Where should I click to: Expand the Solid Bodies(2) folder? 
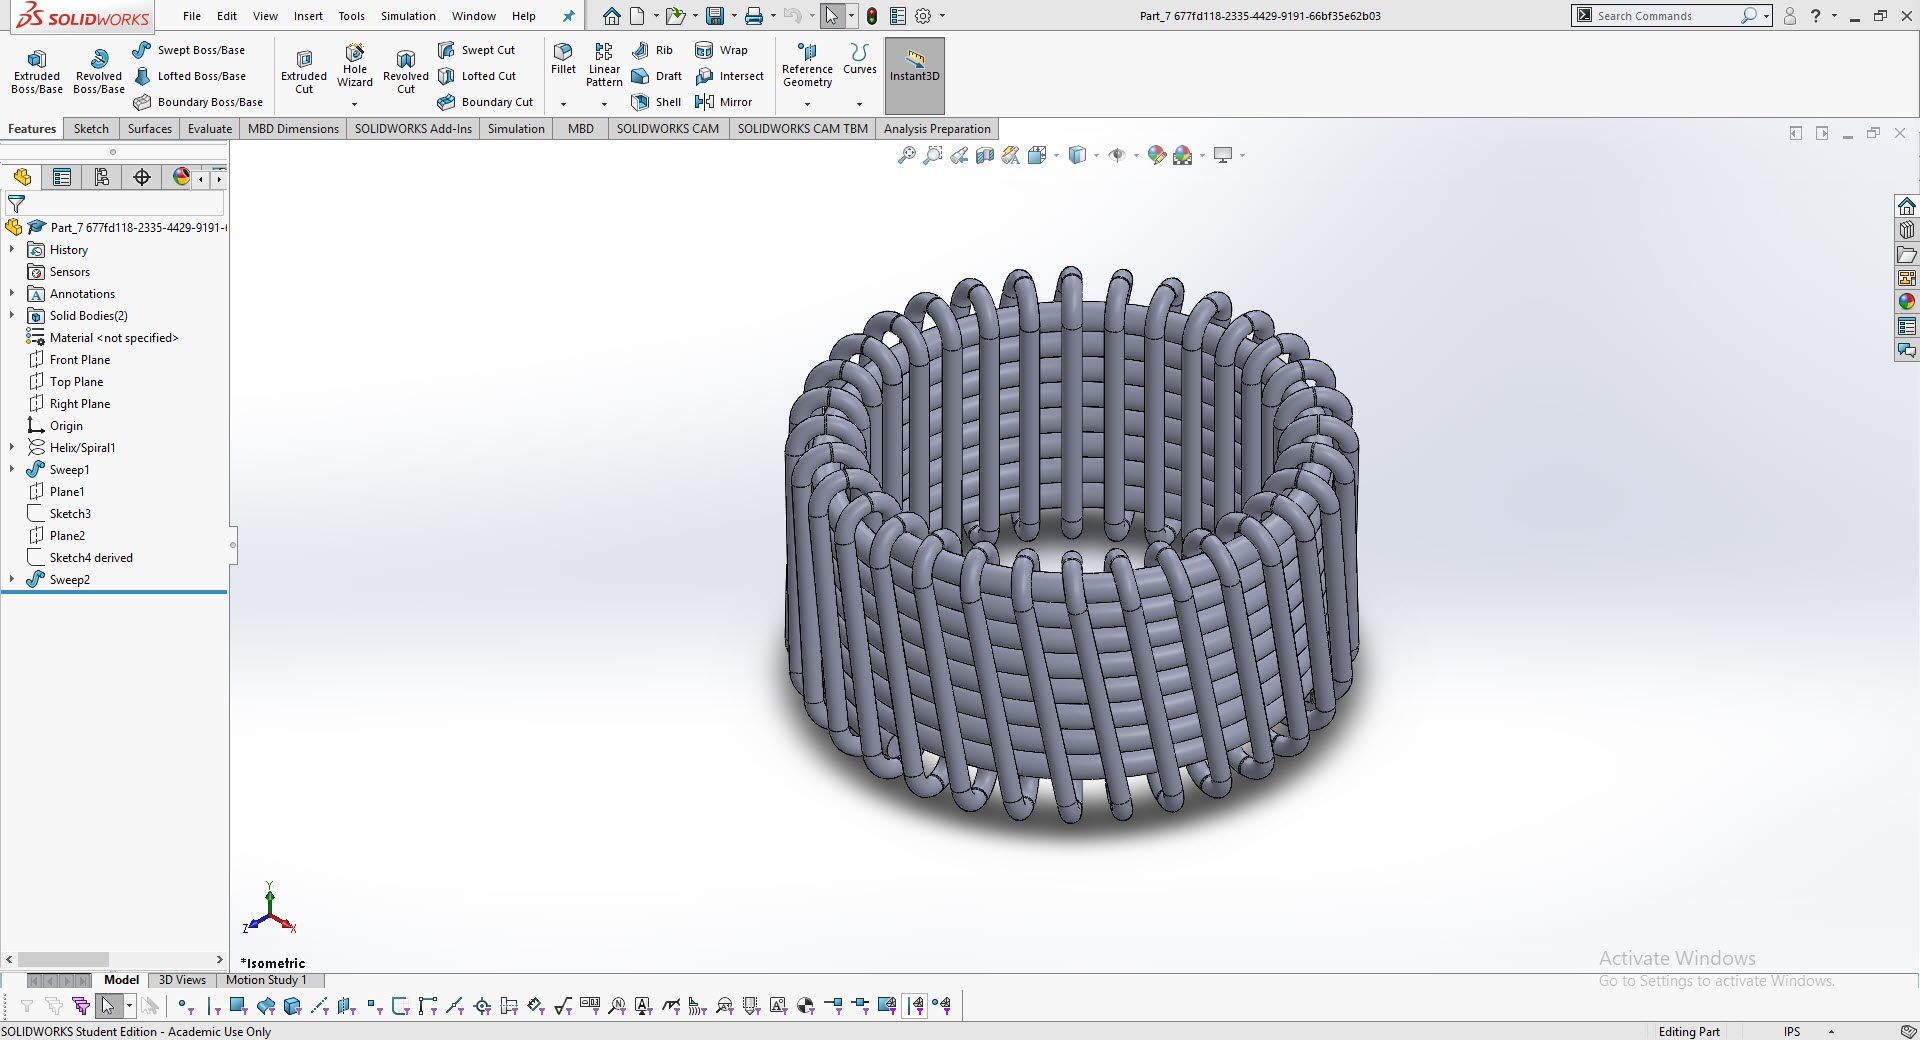[12, 316]
